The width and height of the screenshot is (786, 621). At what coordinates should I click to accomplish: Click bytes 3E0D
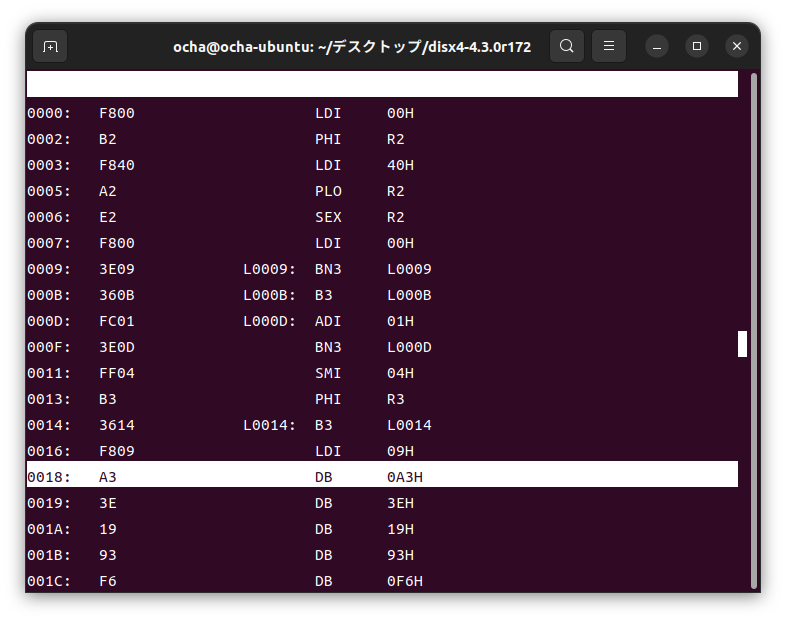click(117, 347)
